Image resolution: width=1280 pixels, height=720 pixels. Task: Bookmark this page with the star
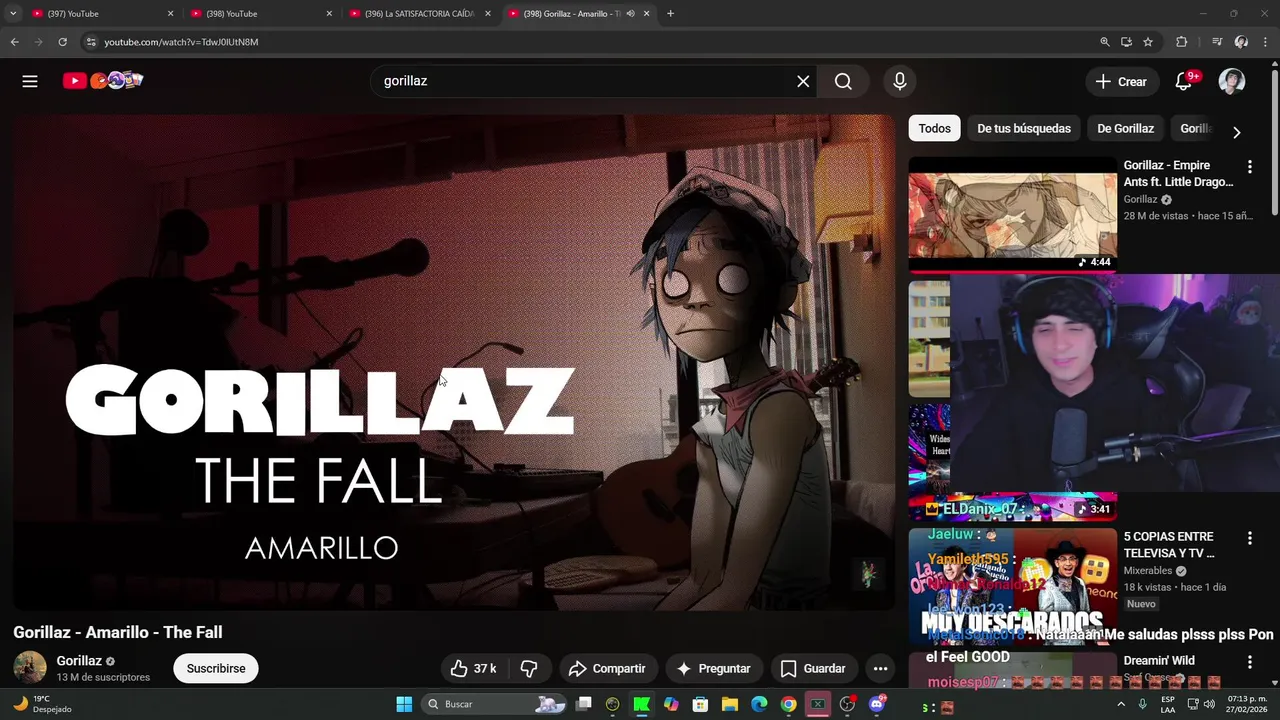(1148, 42)
